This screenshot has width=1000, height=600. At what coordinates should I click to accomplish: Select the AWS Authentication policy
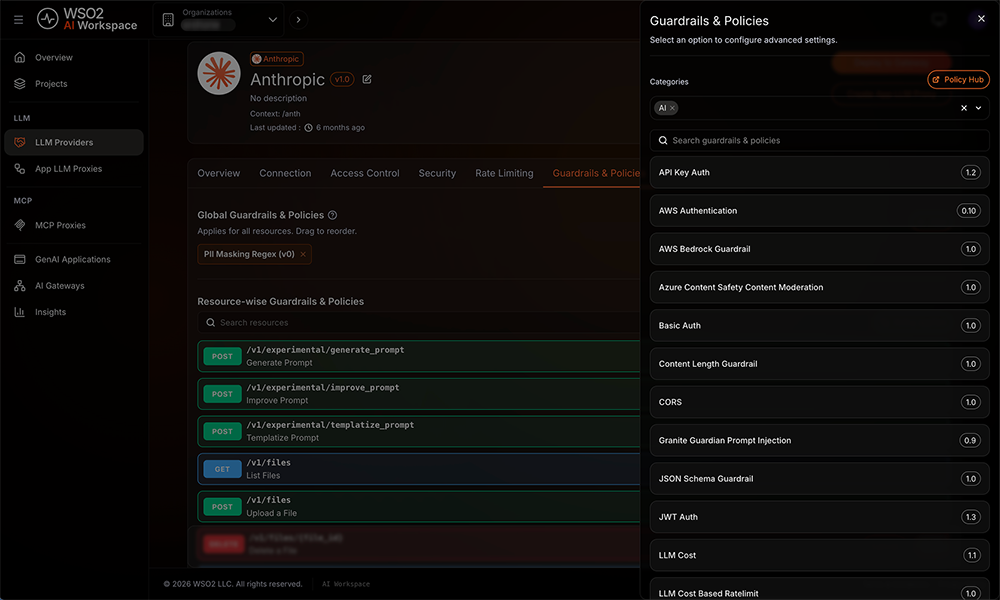click(820, 211)
